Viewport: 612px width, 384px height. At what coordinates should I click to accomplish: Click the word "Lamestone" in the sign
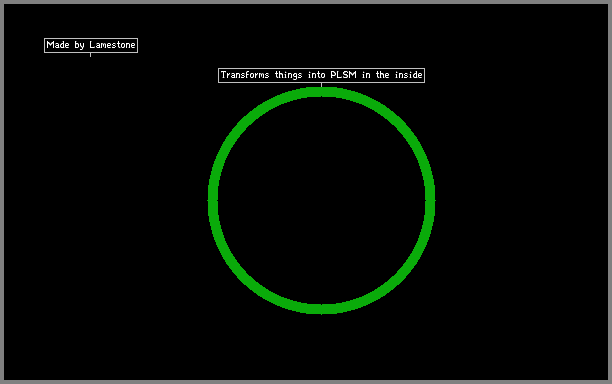pyautogui.click(x=112, y=45)
